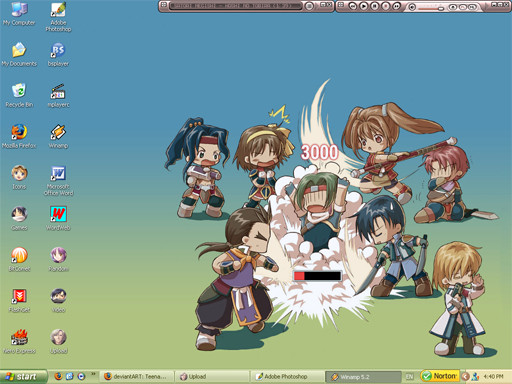Mute Winamp via speaker icon
Image resolution: width=512 pixels, height=384 pixels.
pyautogui.click(x=412, y=7)
